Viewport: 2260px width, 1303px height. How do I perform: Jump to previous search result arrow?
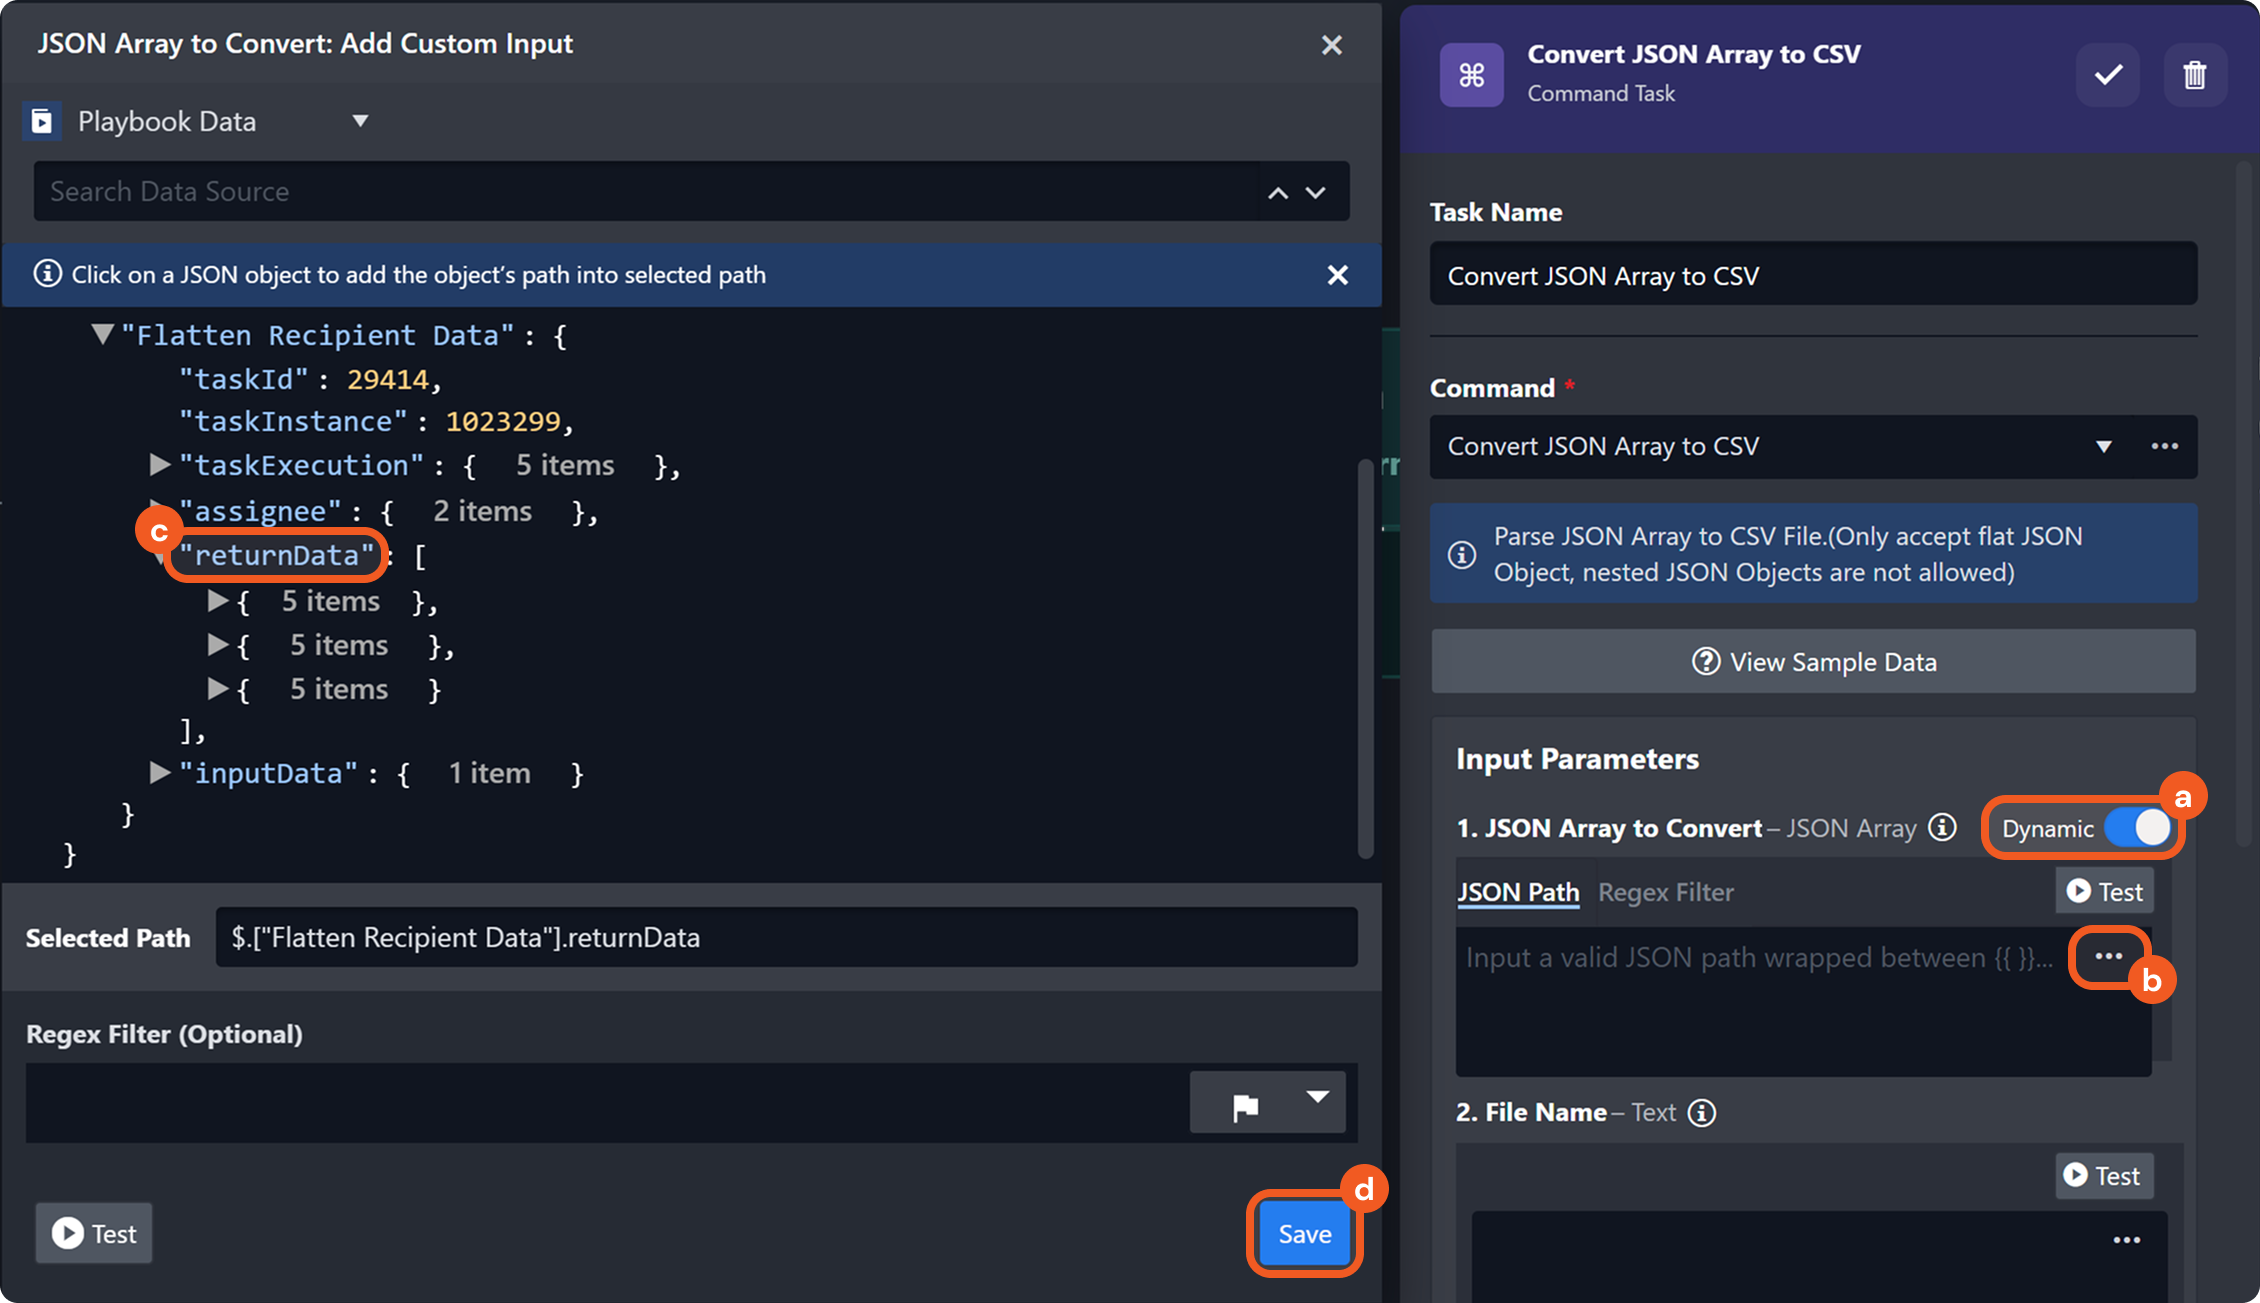[x=1278, y=193]
